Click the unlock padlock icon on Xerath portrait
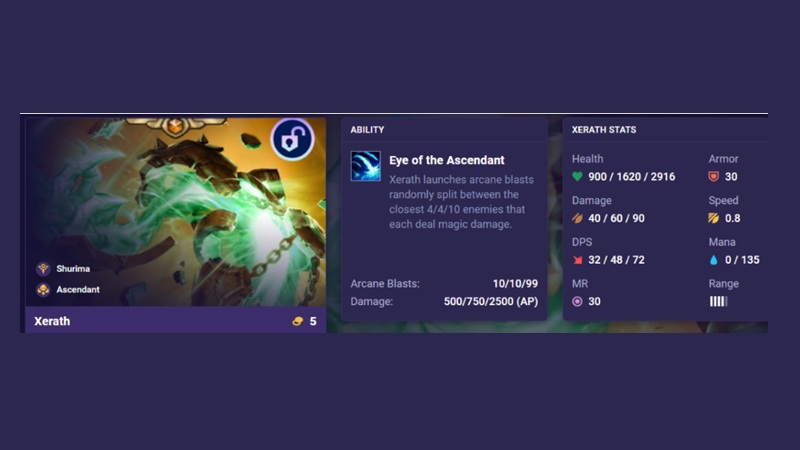The height and width of the screenshot is (450, 800). [x=292, y=139]
